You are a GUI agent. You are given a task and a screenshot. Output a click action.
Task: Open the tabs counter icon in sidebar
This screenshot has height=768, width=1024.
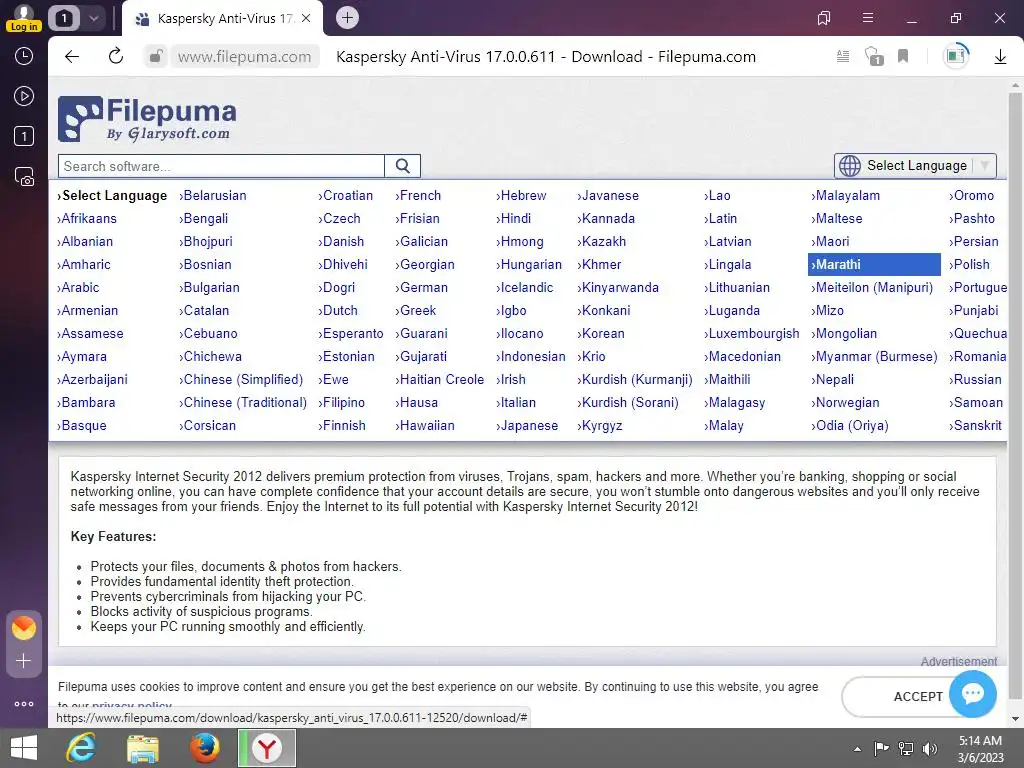(x=24, y=136)
